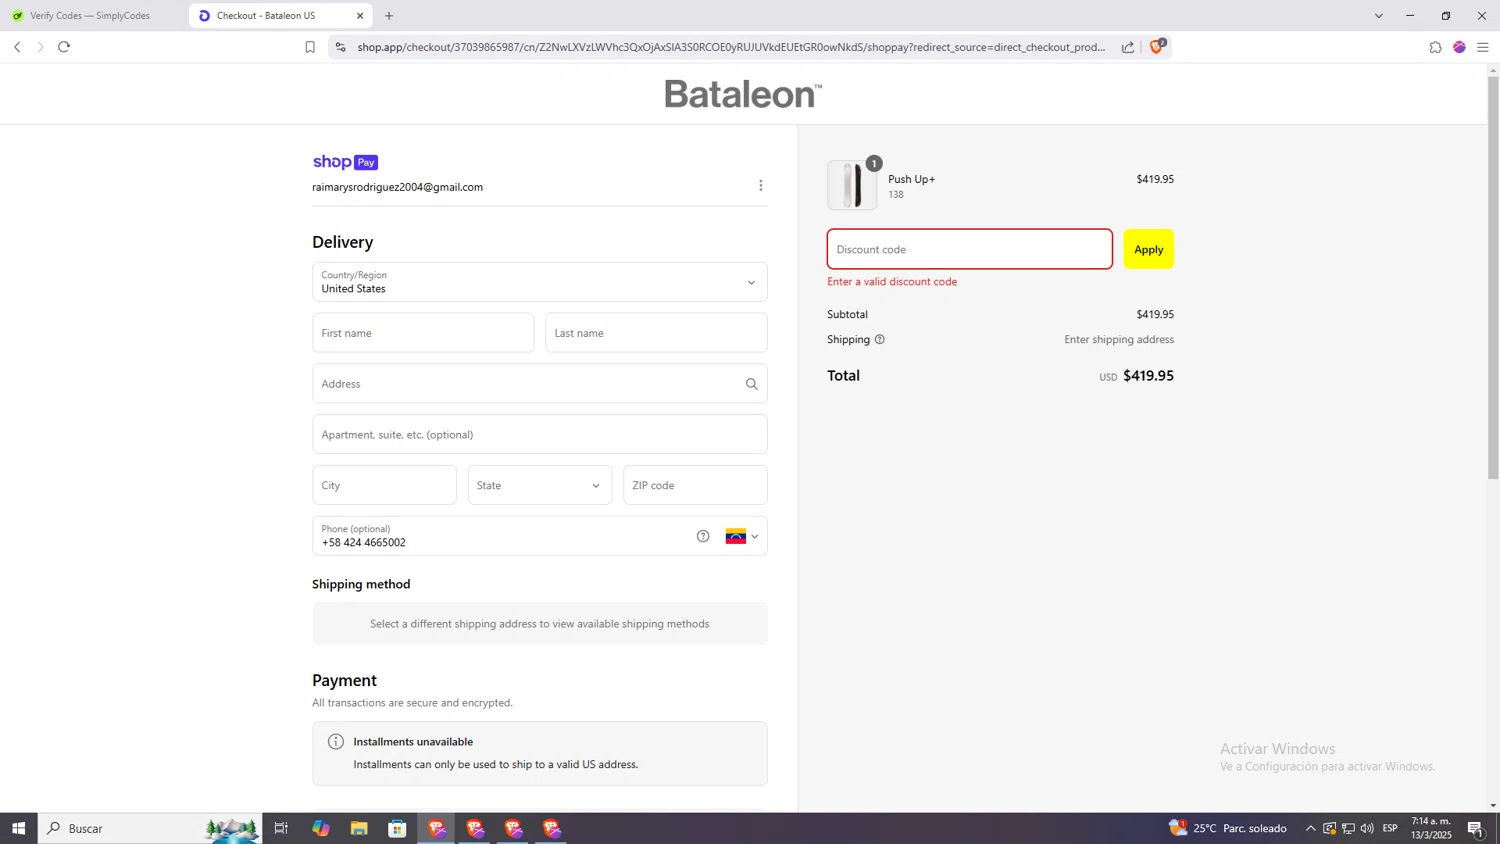Viewport: 1500px width, 844px height.
Task: Open the extensions puzzle icon
Action: (1435, 47)
